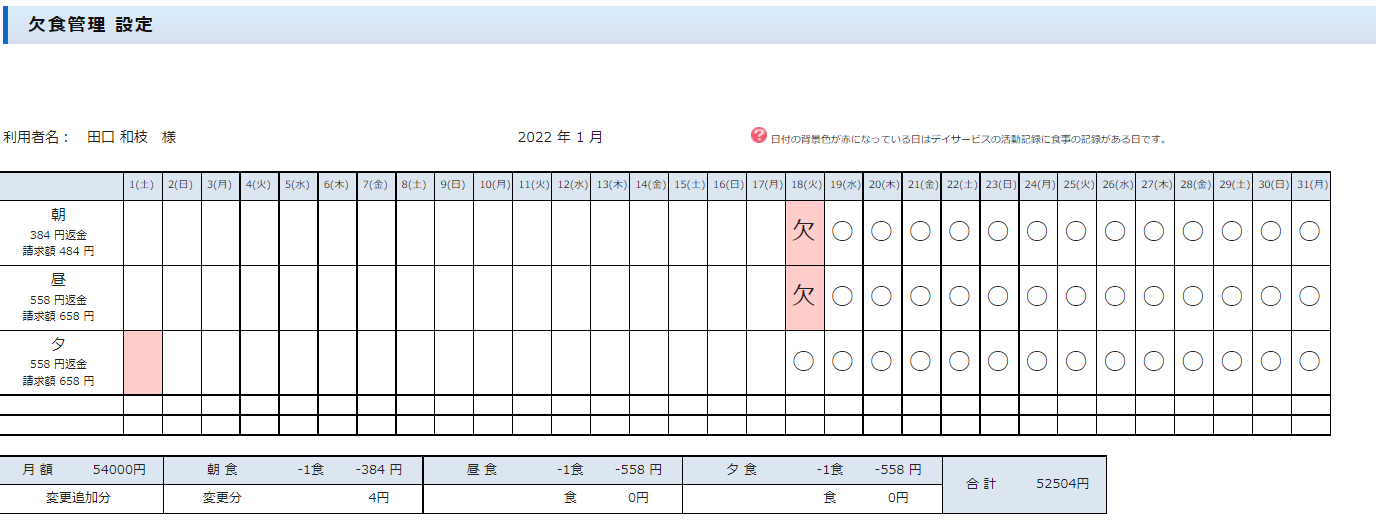The image size is (1376, 525).
Task: Click the pink dinner cell on 1(土)
Action: (143, 362)
